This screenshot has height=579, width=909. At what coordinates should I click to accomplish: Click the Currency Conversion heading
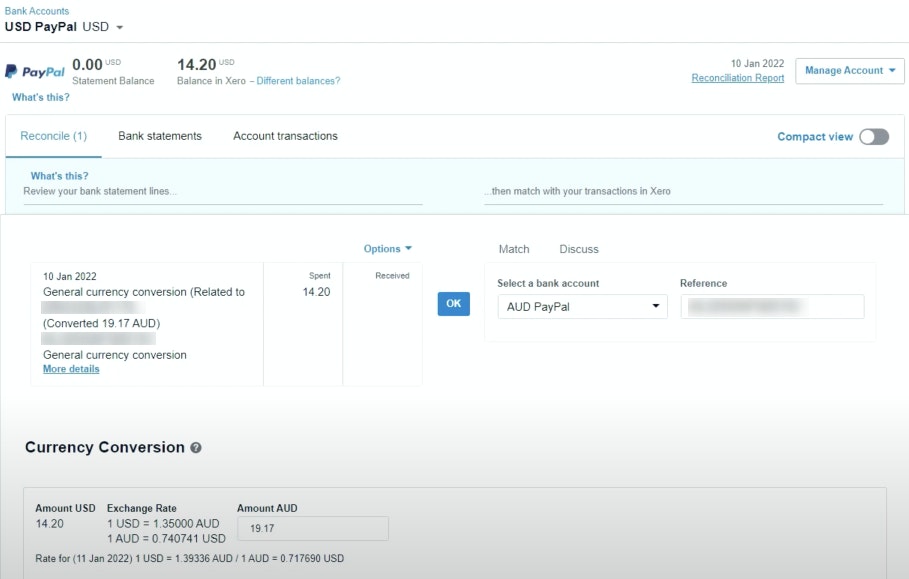pyautogui.click(x=104, y=447)
